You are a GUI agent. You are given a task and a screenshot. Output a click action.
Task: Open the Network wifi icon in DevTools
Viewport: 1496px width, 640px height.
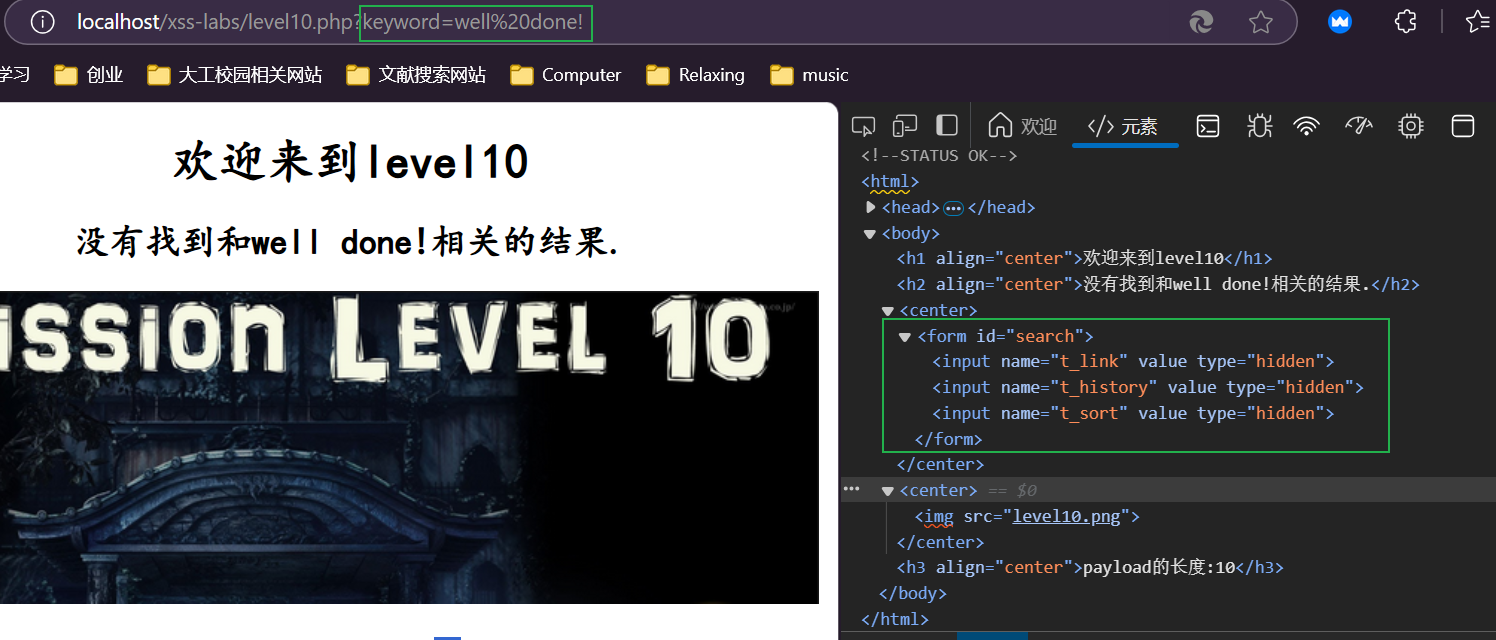(x=1306, y=126)
